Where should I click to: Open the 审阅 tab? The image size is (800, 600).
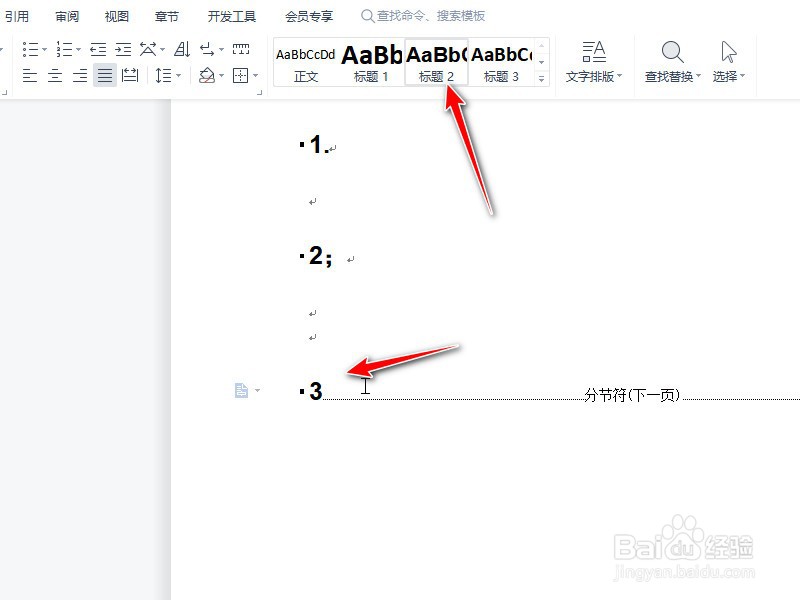click(x=67, y=16)
